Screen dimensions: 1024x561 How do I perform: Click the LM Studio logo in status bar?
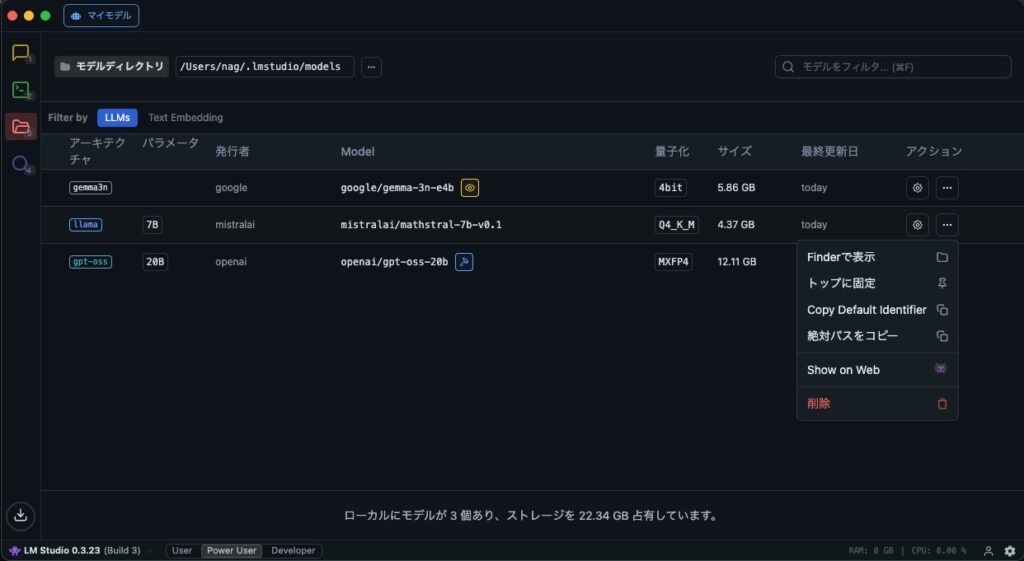14,551
